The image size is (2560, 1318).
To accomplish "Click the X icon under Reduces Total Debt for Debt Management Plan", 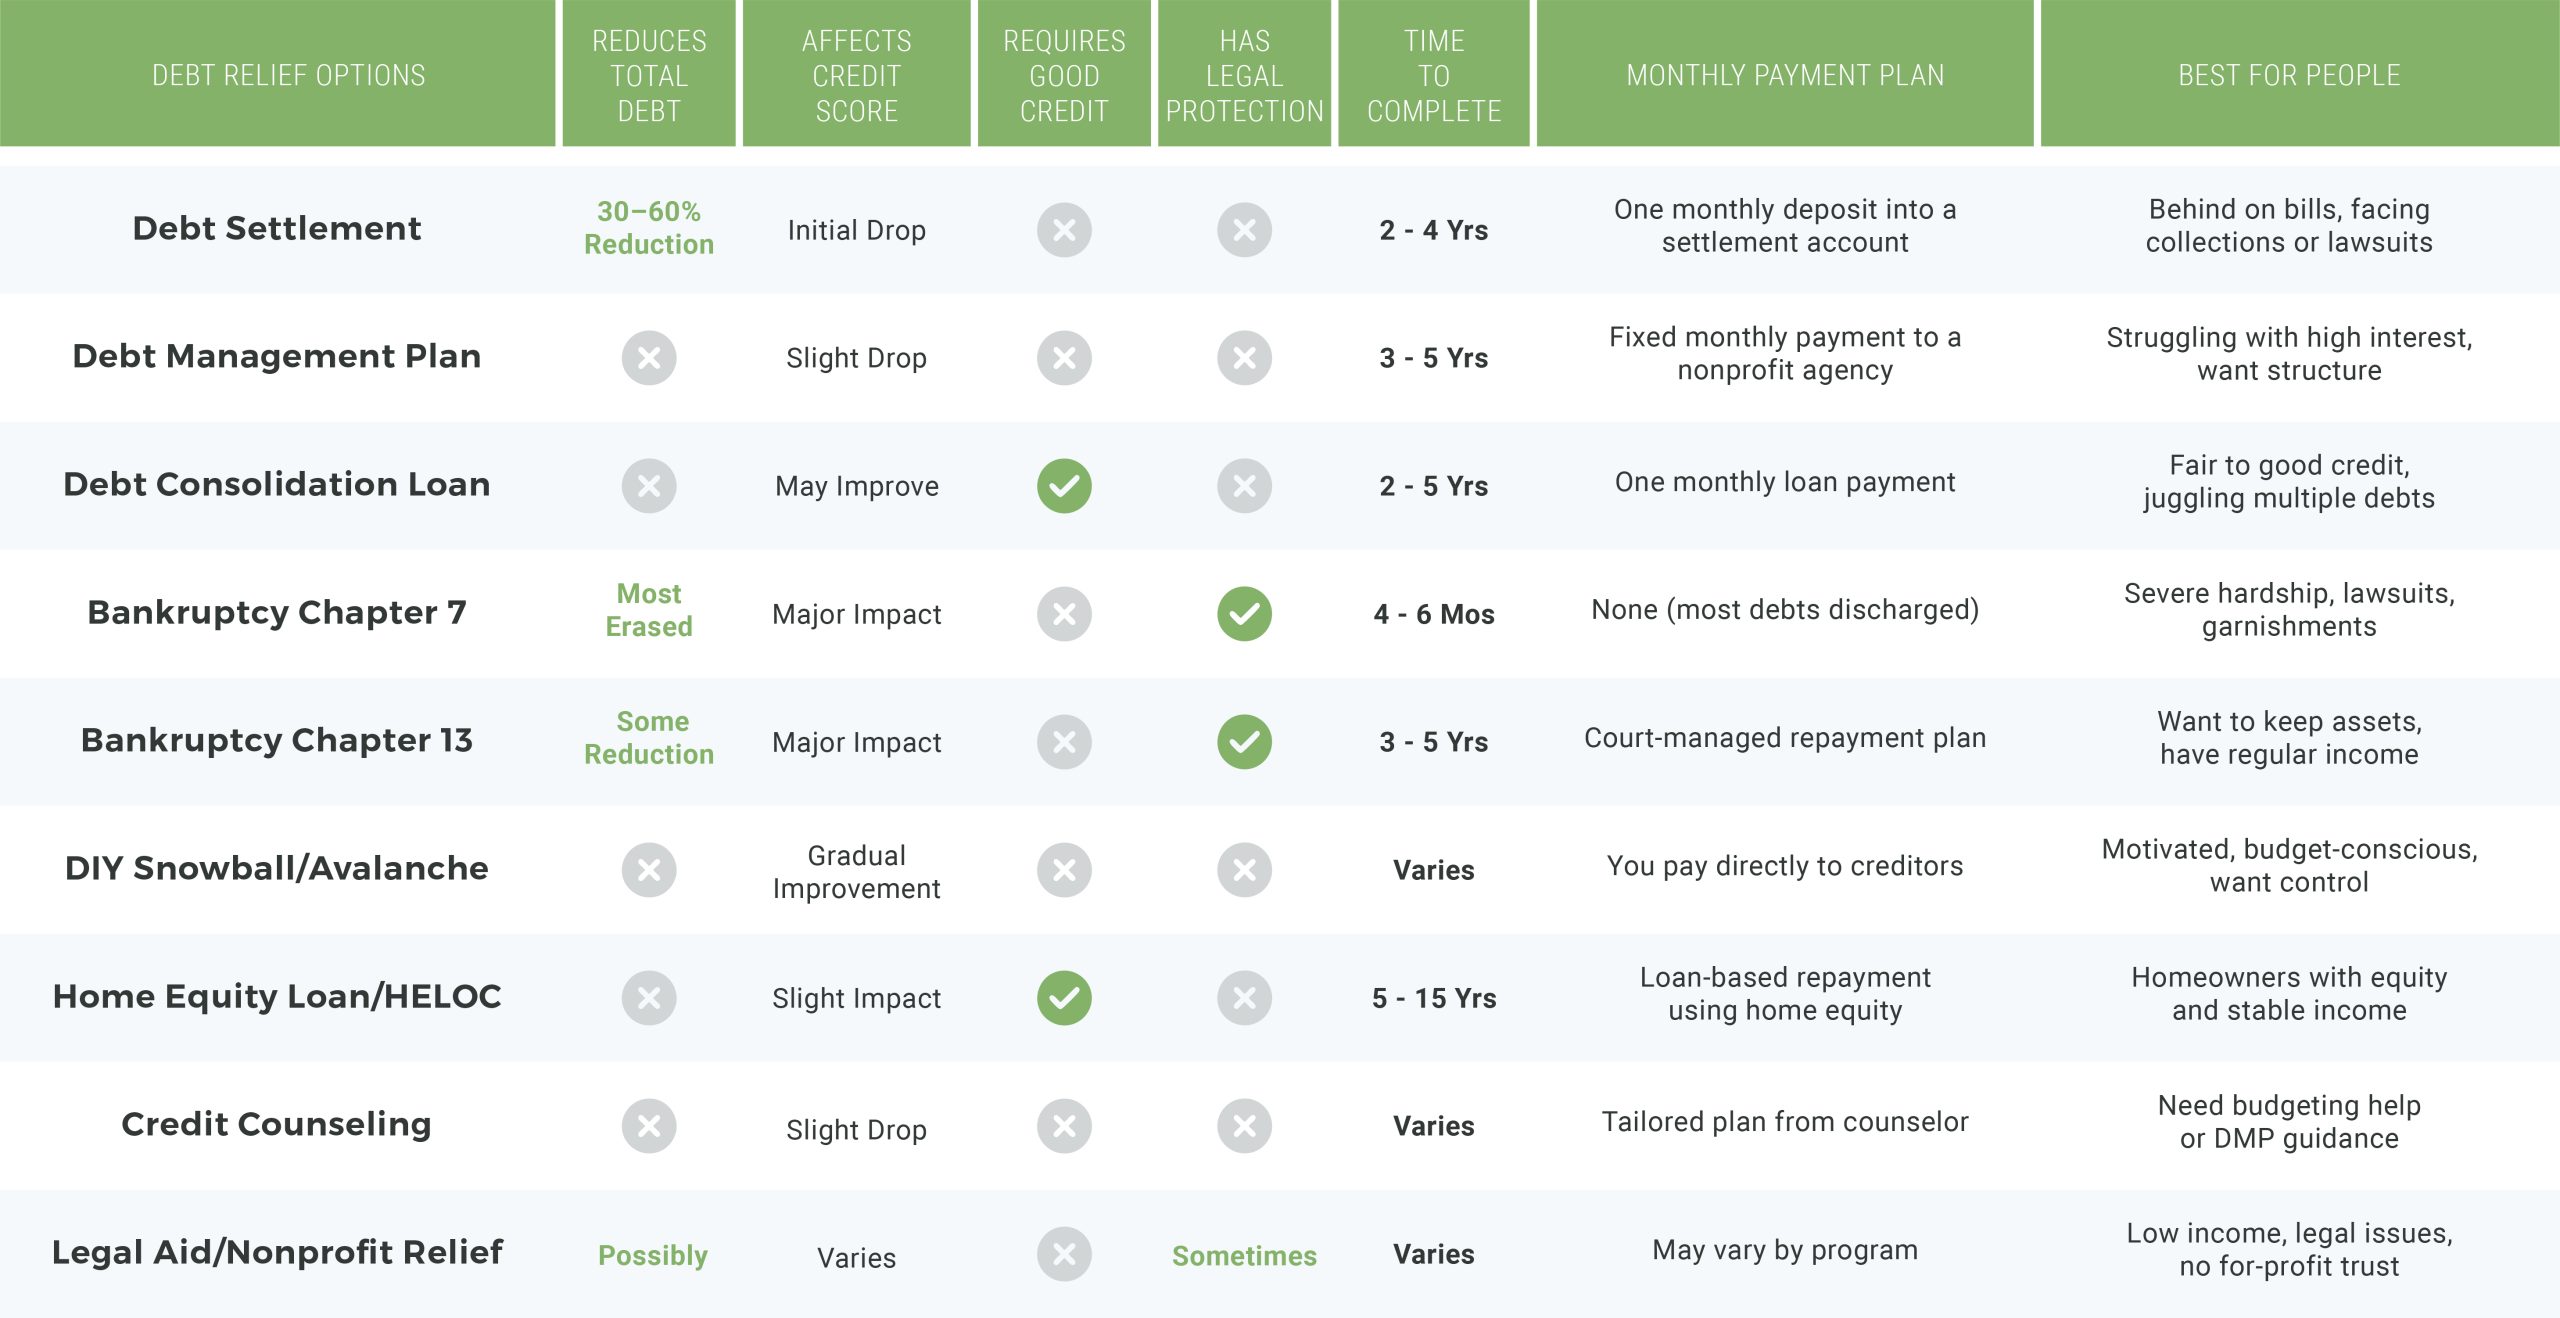I will [x=649, y=358].
